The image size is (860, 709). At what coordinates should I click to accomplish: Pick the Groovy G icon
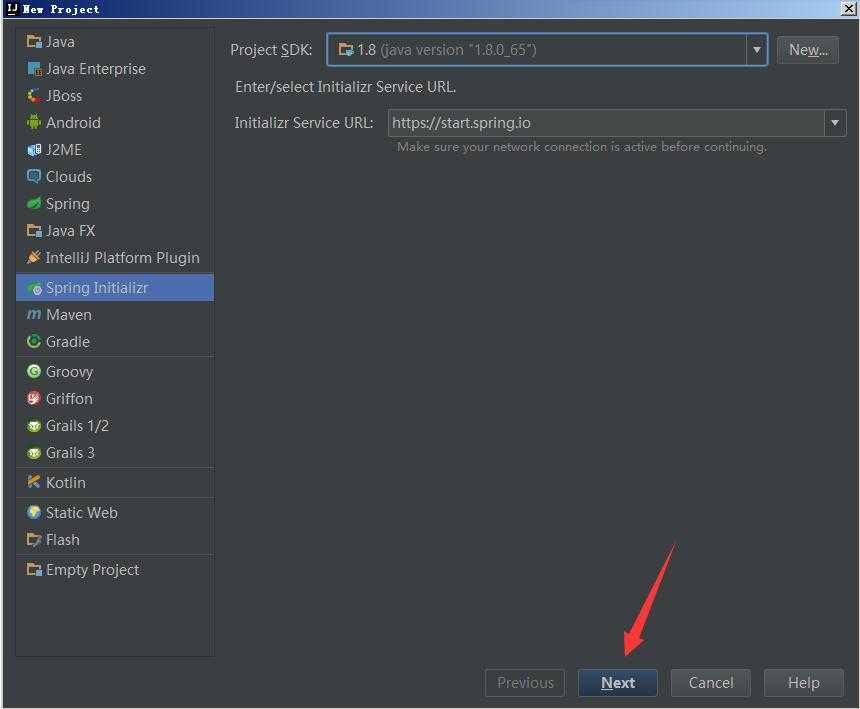pyautogui.click(x=34, y=371)
